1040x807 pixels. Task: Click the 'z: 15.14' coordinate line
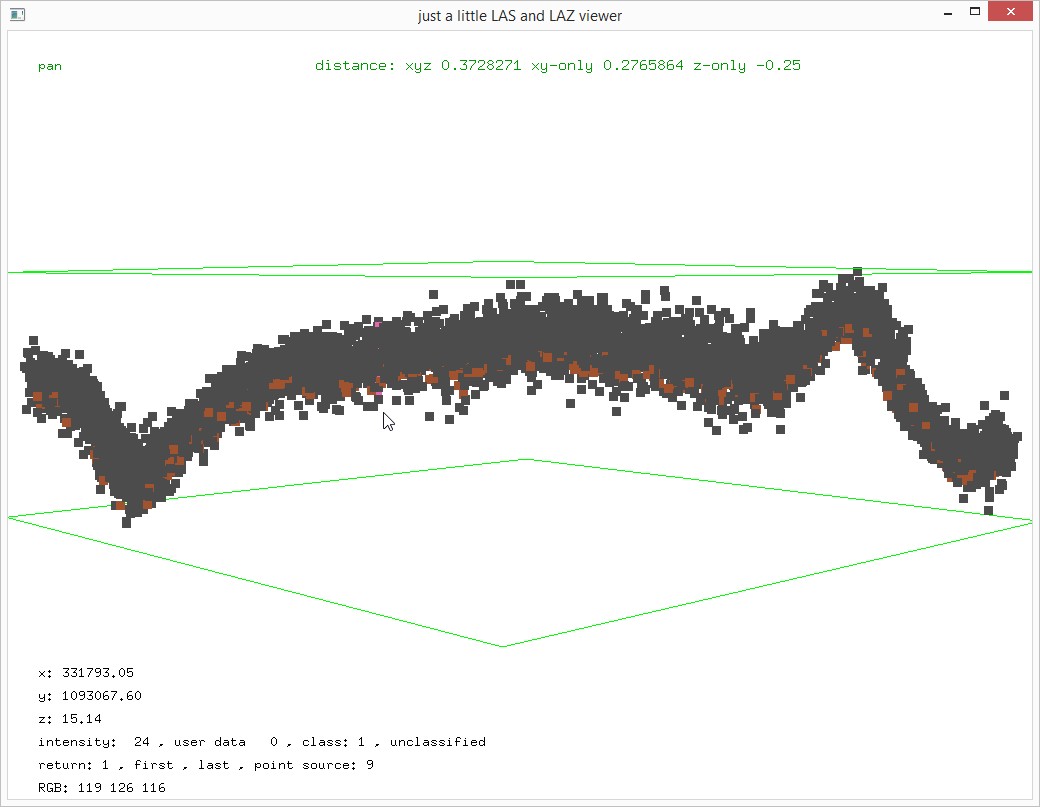pyautogui.click(x=70, y=719)
